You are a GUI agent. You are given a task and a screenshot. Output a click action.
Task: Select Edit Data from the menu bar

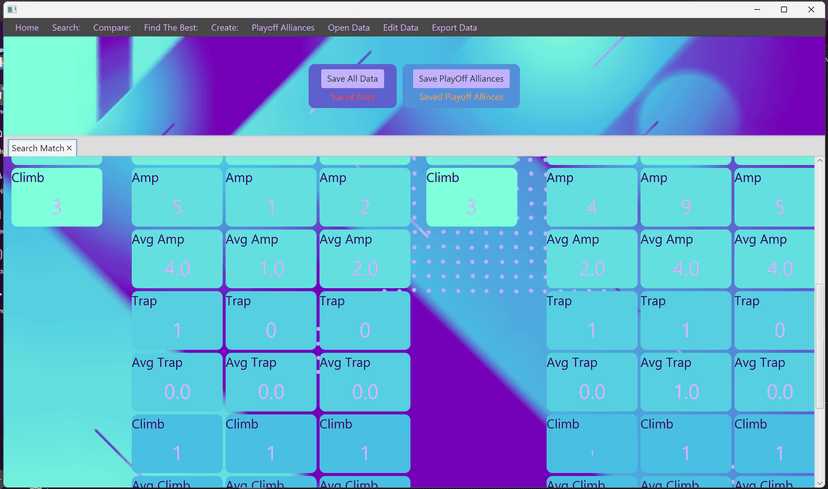400,28
